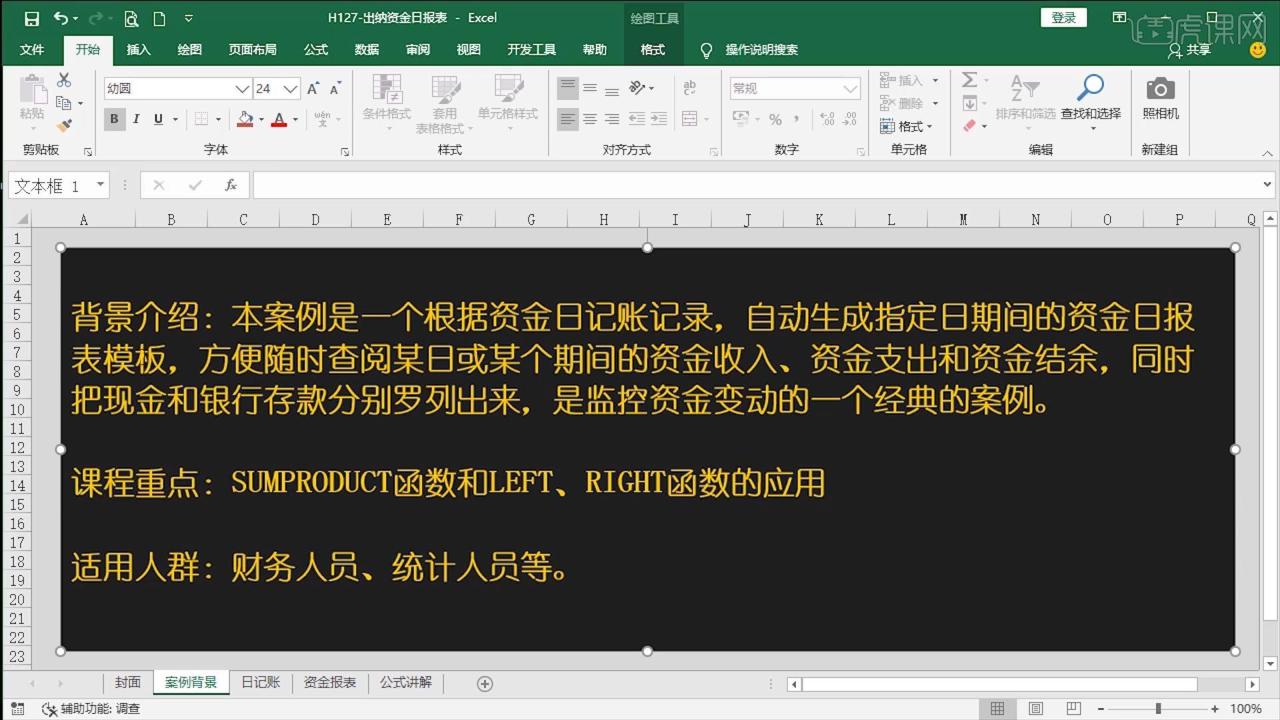Click the 共享 Share button
The image size is (1280, 720).
pyautogui.click(x=1190, y=49)
